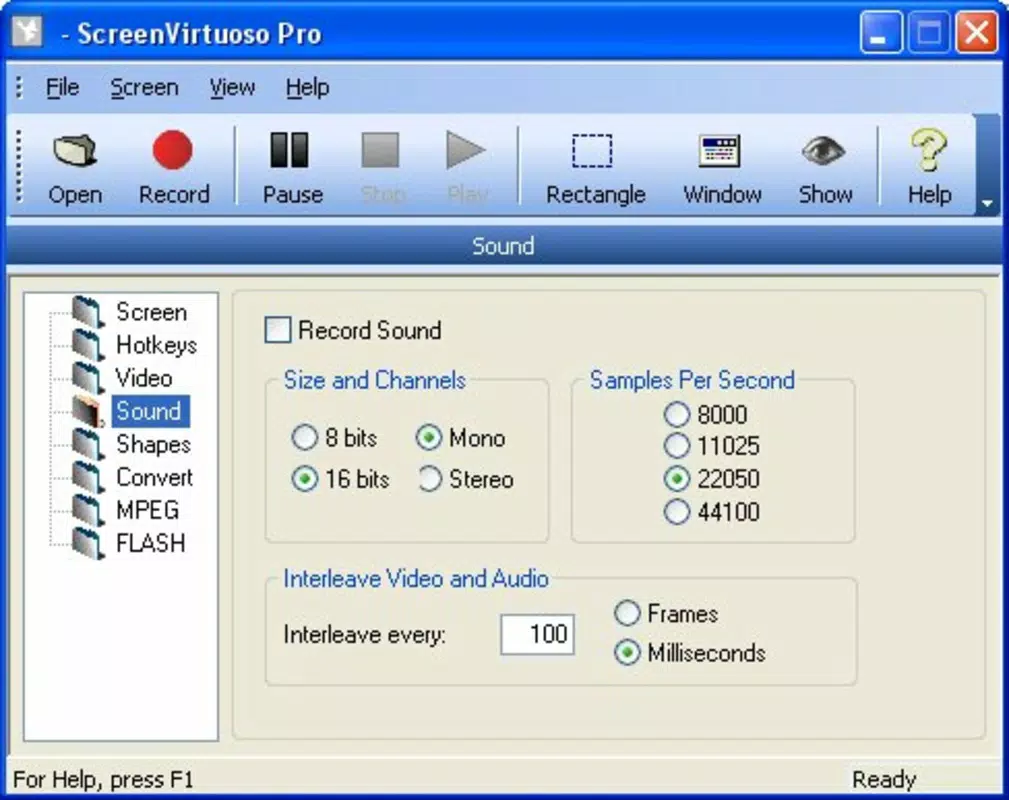The height and width of the screenshot is (800, 1009).
Task: Expand the toolbar overflow arrow
Action: pyautogui.click(x=986, y=203)
